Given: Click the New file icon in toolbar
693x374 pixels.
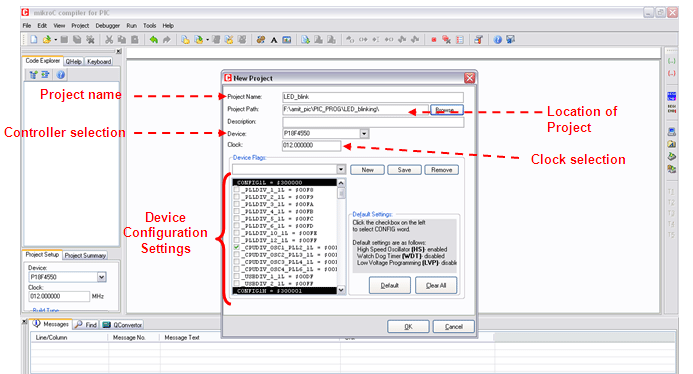Looking at the screenshot, I should [34, 39].
